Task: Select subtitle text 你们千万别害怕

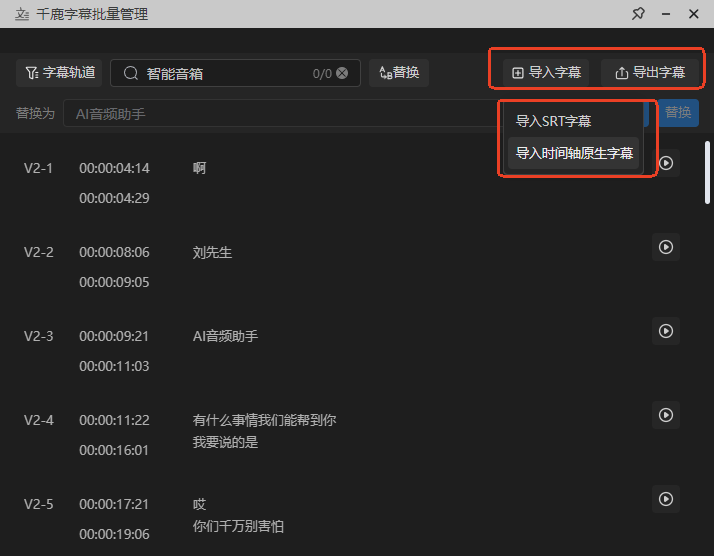Action: coord(238,526)
